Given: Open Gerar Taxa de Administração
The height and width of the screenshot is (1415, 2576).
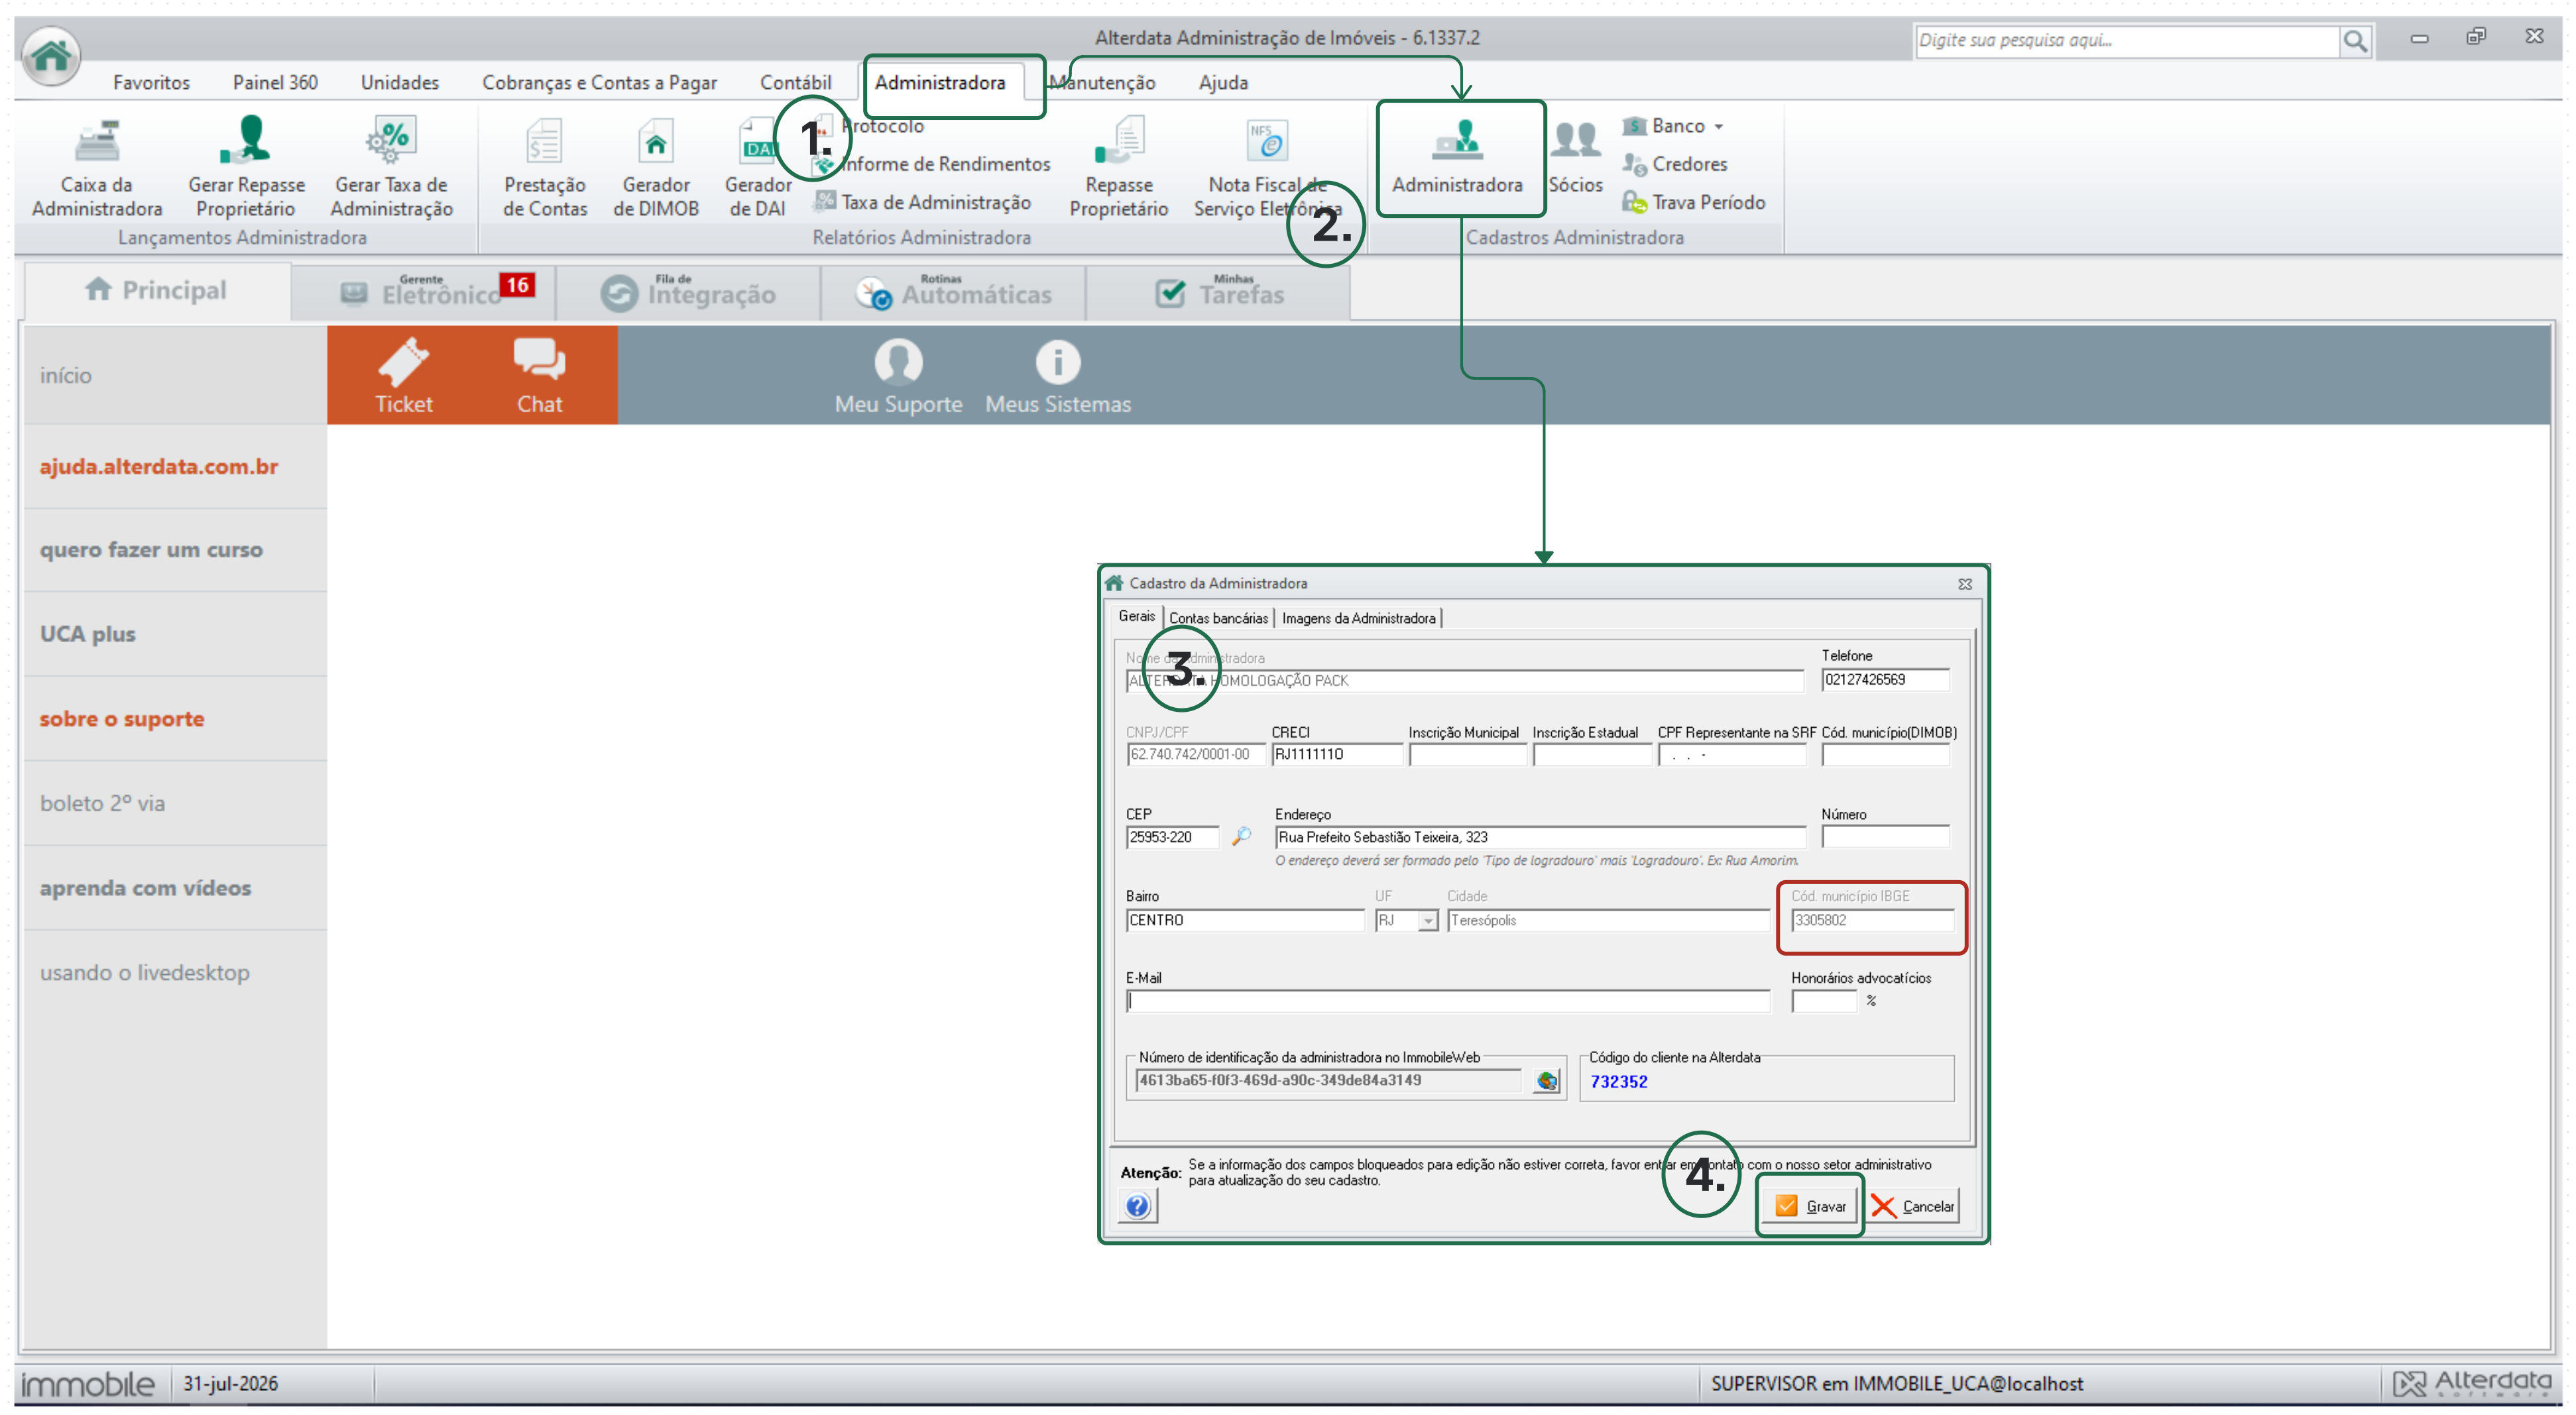Looking at the screenshot, I should pyautogui.click(x=391, y=168).
